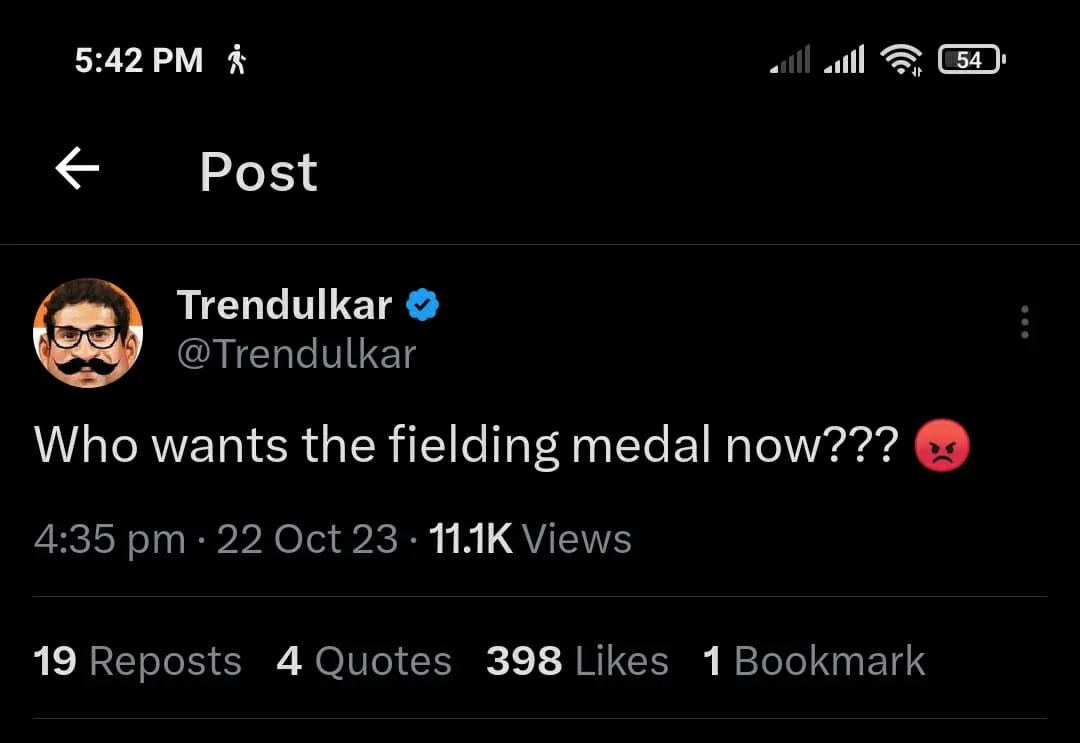The width and height of the screenshot is (1080, 743).
Task: Tap the second cellular signal icon
Action: 844,61
